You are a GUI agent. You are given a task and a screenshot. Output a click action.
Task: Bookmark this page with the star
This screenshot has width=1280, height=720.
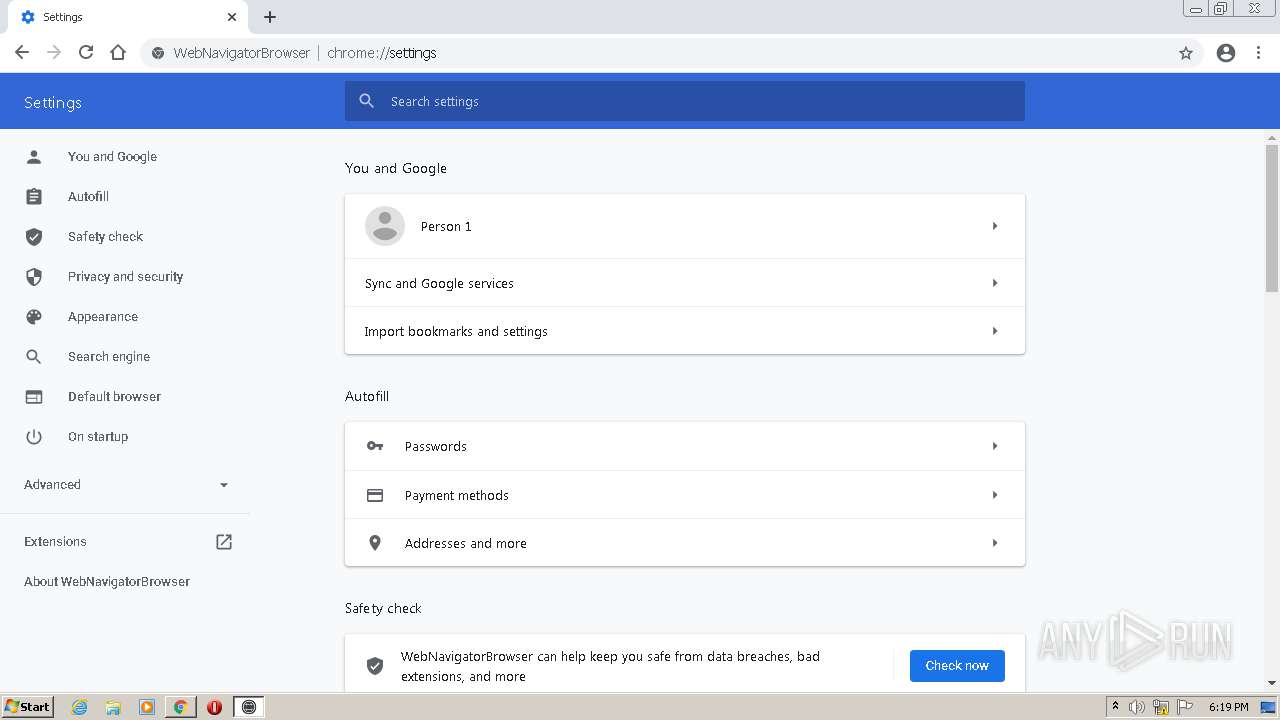pyautogui.click(x=1186, y=53)
